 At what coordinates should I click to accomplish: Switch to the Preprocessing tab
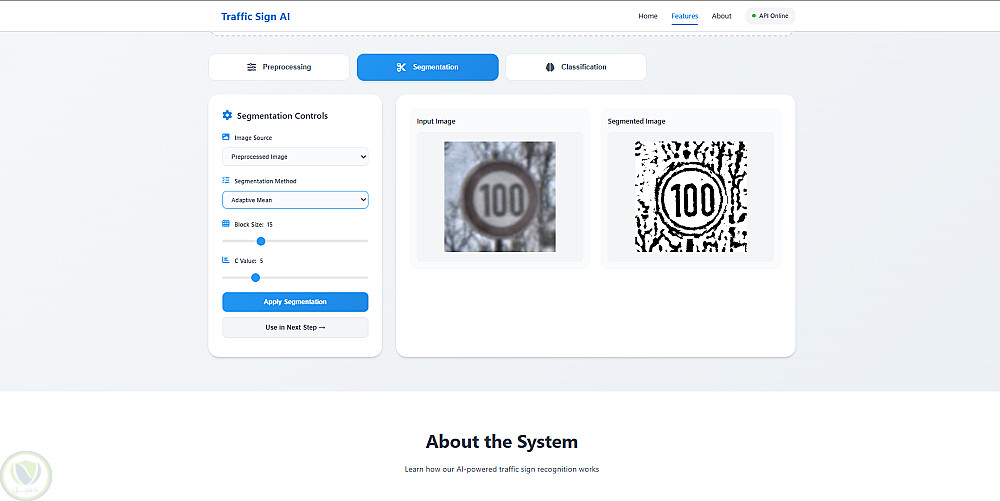point(279,67)
